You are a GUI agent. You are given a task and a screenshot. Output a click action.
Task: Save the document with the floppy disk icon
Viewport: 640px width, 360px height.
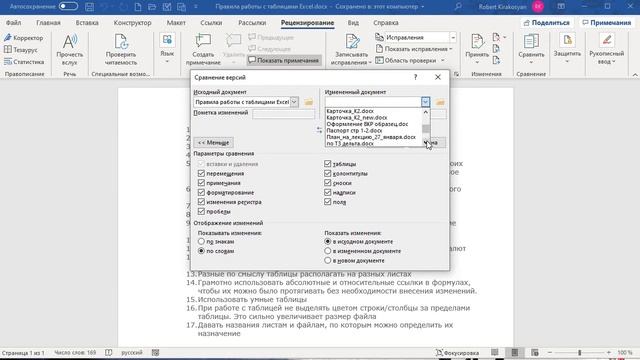point(89,7)
